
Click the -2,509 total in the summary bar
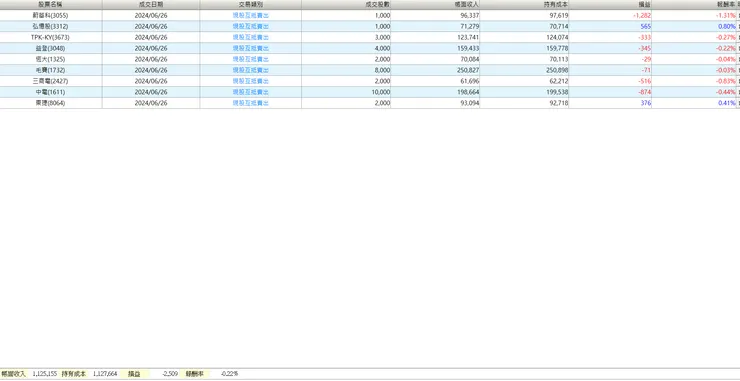[170, 373]
